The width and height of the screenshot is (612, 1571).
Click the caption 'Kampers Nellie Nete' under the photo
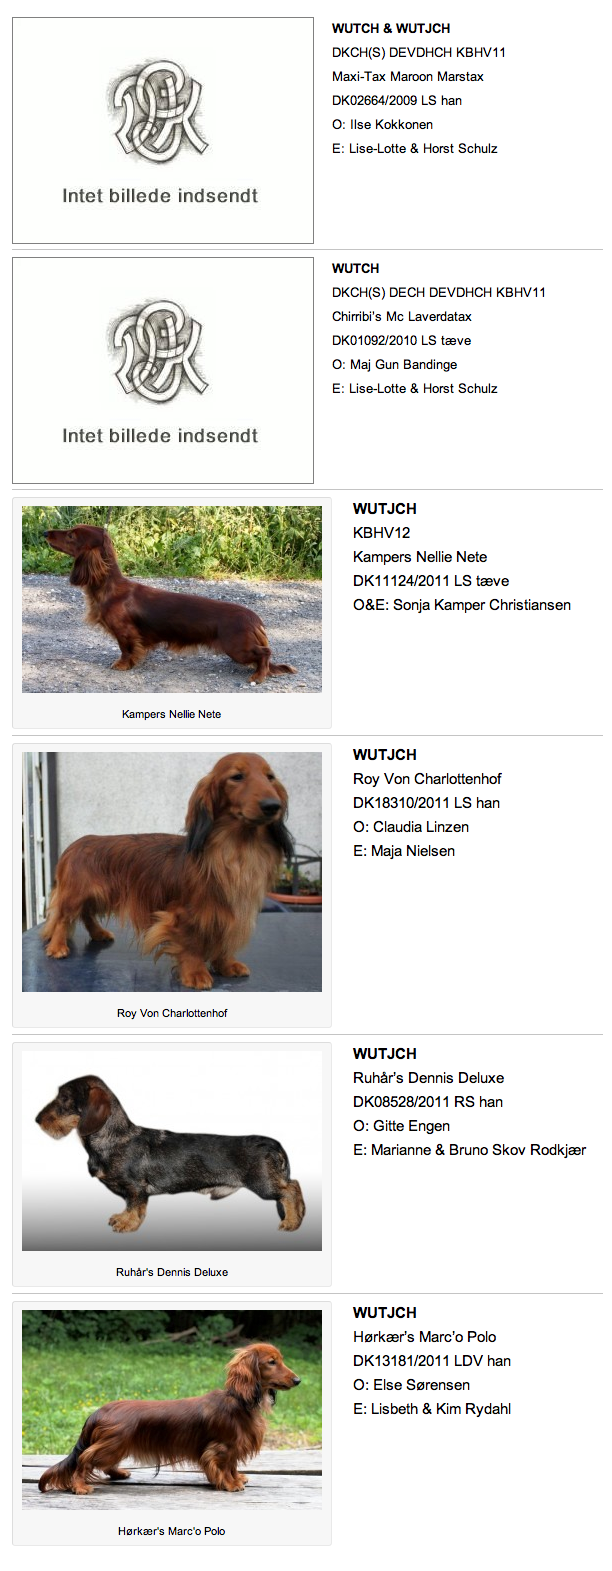(172, 714)
